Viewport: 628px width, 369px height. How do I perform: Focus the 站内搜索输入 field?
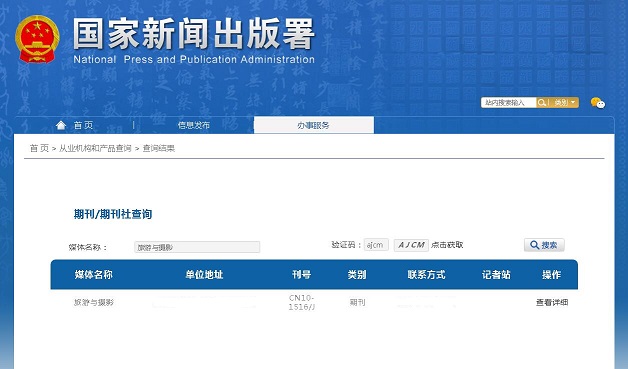coord(509,103)
